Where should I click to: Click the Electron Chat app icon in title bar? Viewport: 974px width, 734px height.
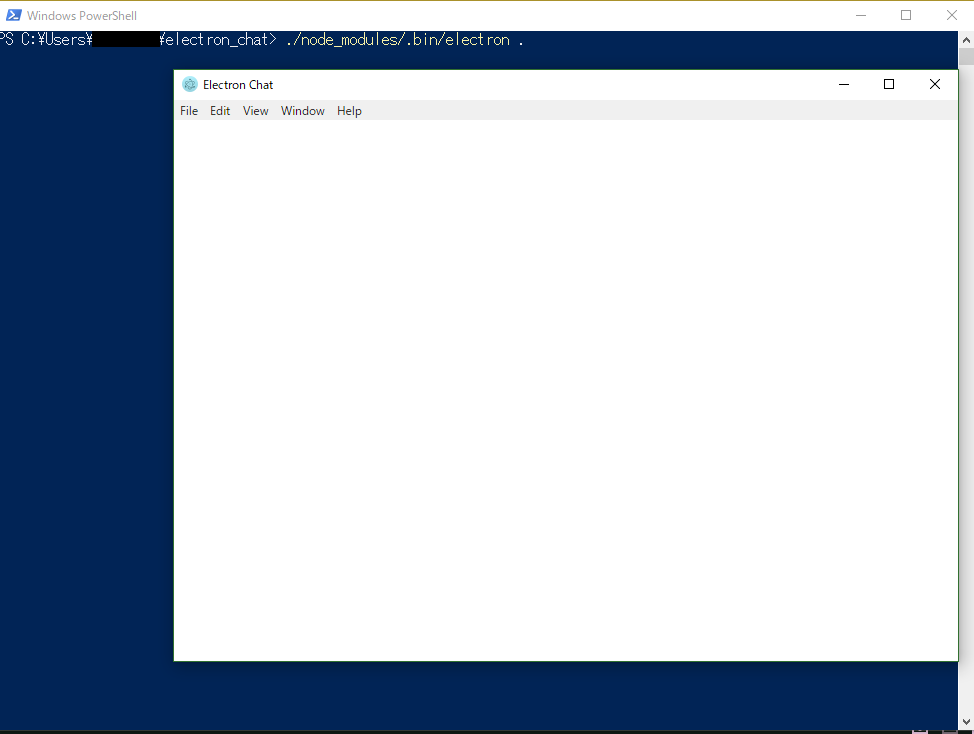pyautogui.click(x=190, y=85)
